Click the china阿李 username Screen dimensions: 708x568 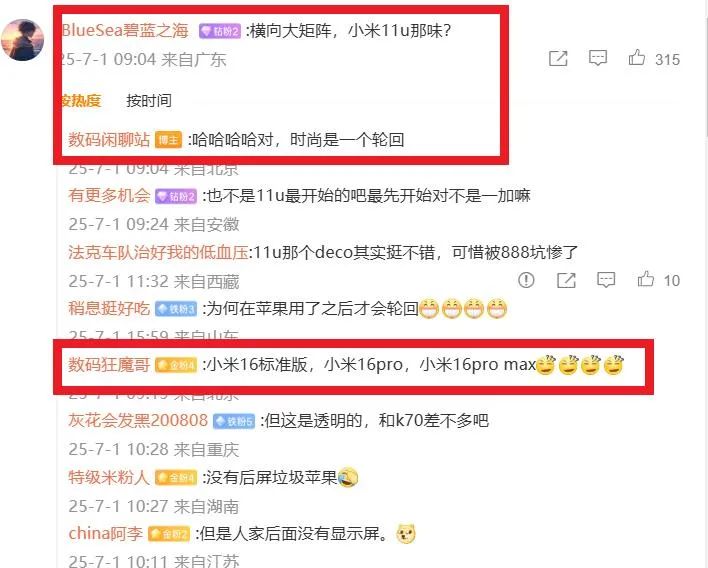click(x=106, y=533)
